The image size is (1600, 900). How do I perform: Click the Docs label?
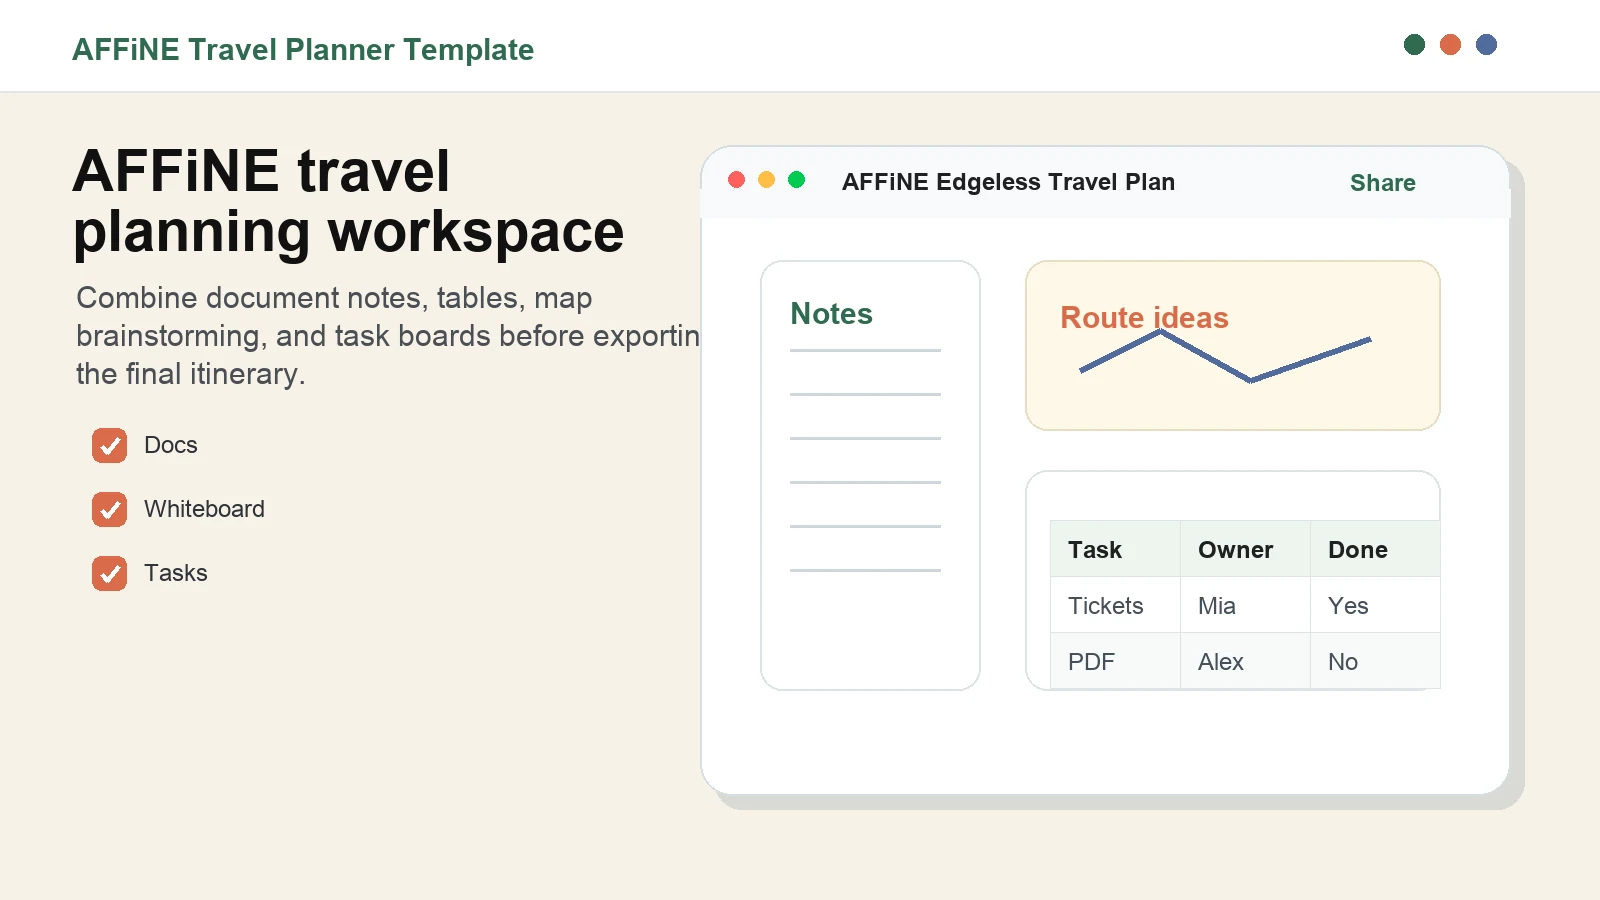tap(171, 445)
